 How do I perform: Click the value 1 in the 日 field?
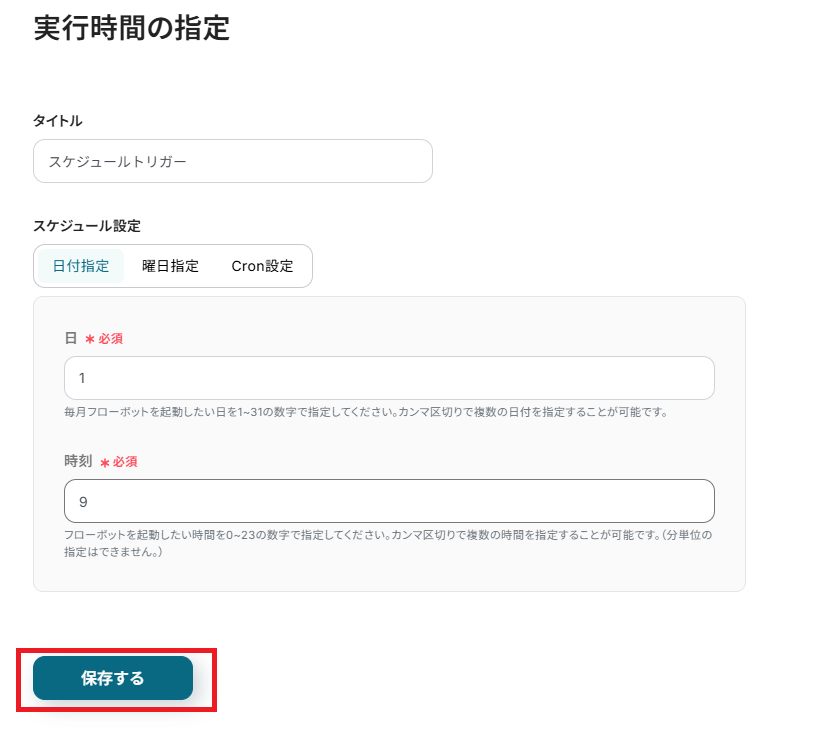pos(82,378)
